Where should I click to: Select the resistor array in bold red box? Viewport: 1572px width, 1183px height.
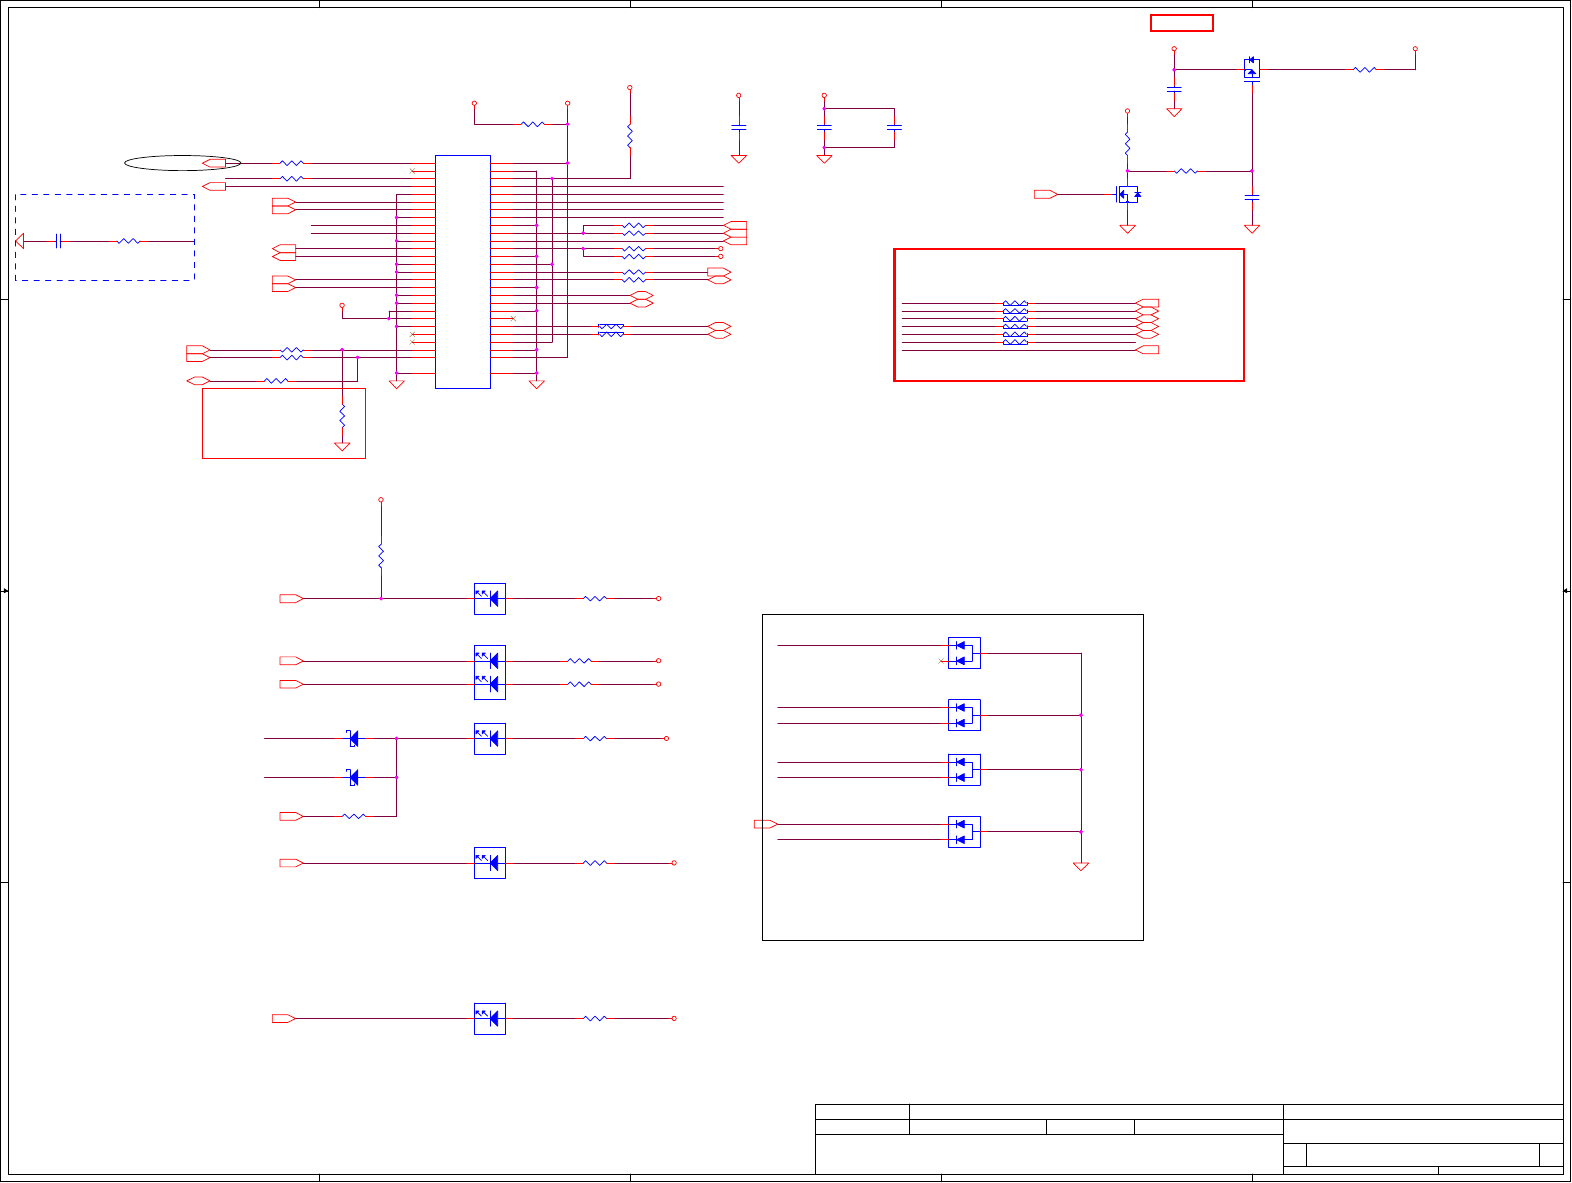[x=1015, y=323]
